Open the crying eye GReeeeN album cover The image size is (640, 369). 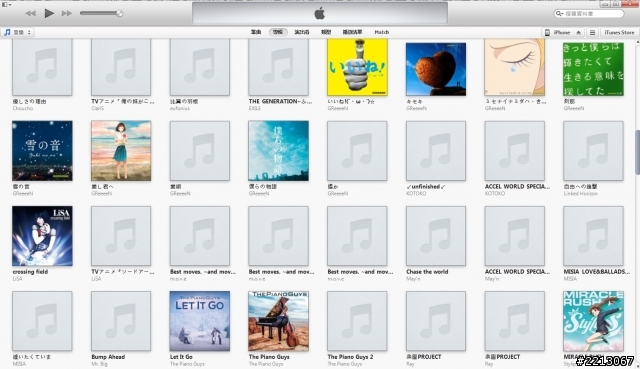click(x=515, y=67)
